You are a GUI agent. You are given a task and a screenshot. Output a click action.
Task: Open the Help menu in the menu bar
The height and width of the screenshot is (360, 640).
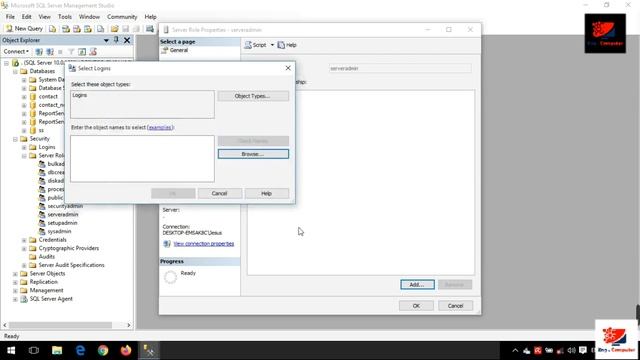tap(150, 17)
